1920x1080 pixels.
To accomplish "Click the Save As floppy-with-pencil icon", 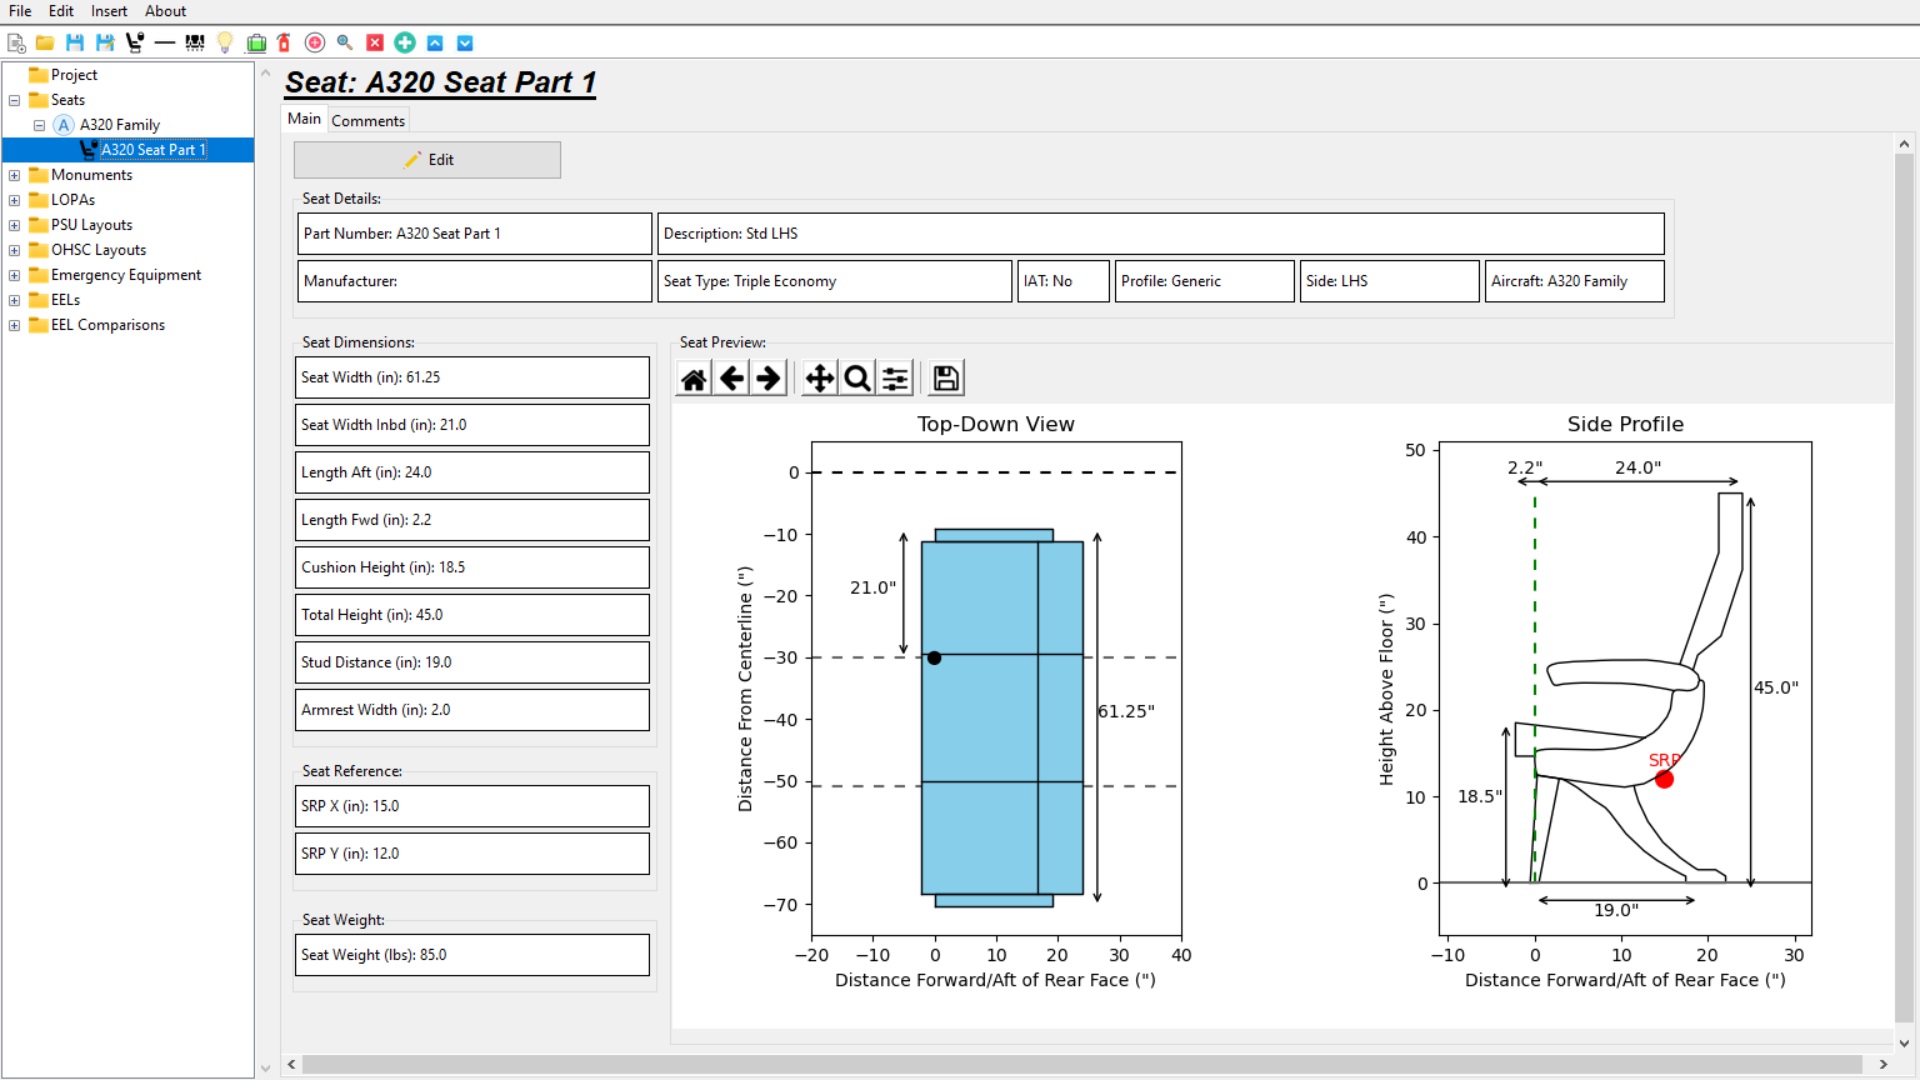I will pyautogui.click(x=105, y=43).
